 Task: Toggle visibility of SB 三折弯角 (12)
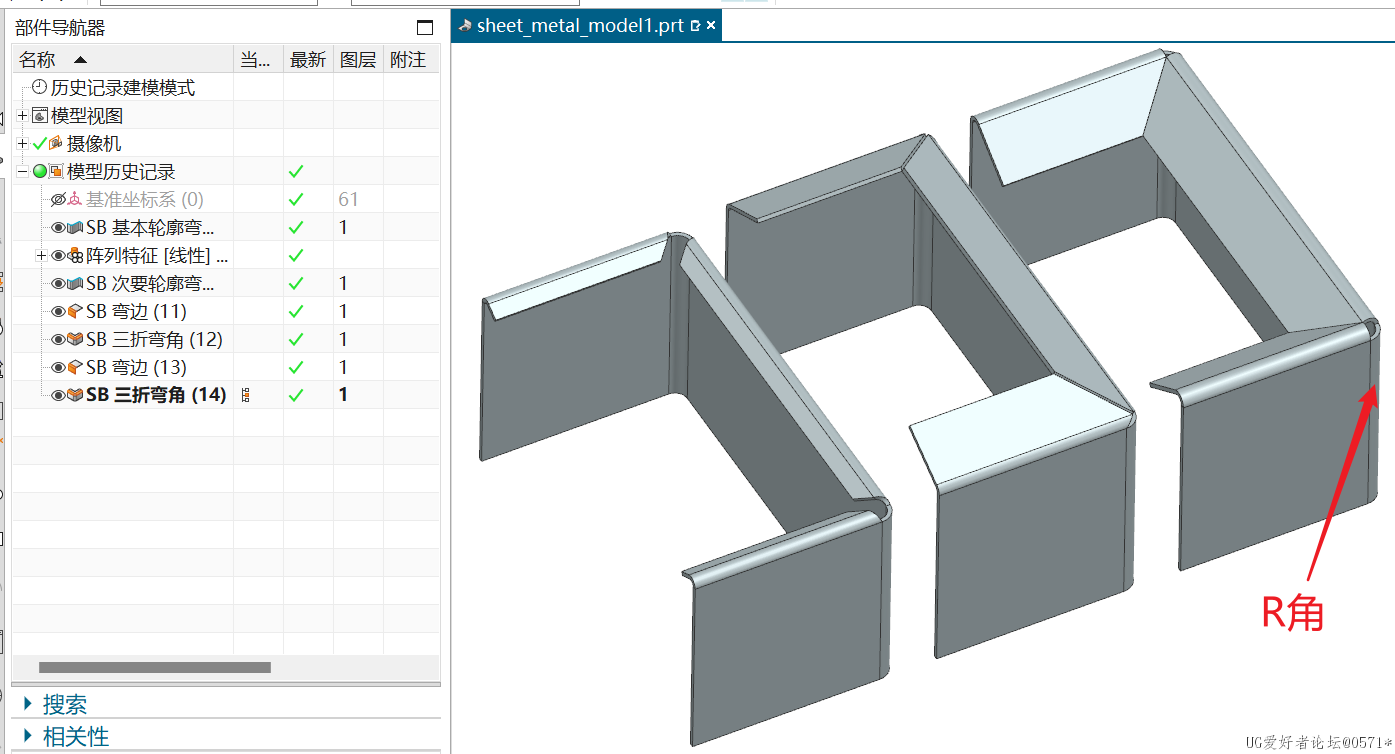click(x=58, y=340)
